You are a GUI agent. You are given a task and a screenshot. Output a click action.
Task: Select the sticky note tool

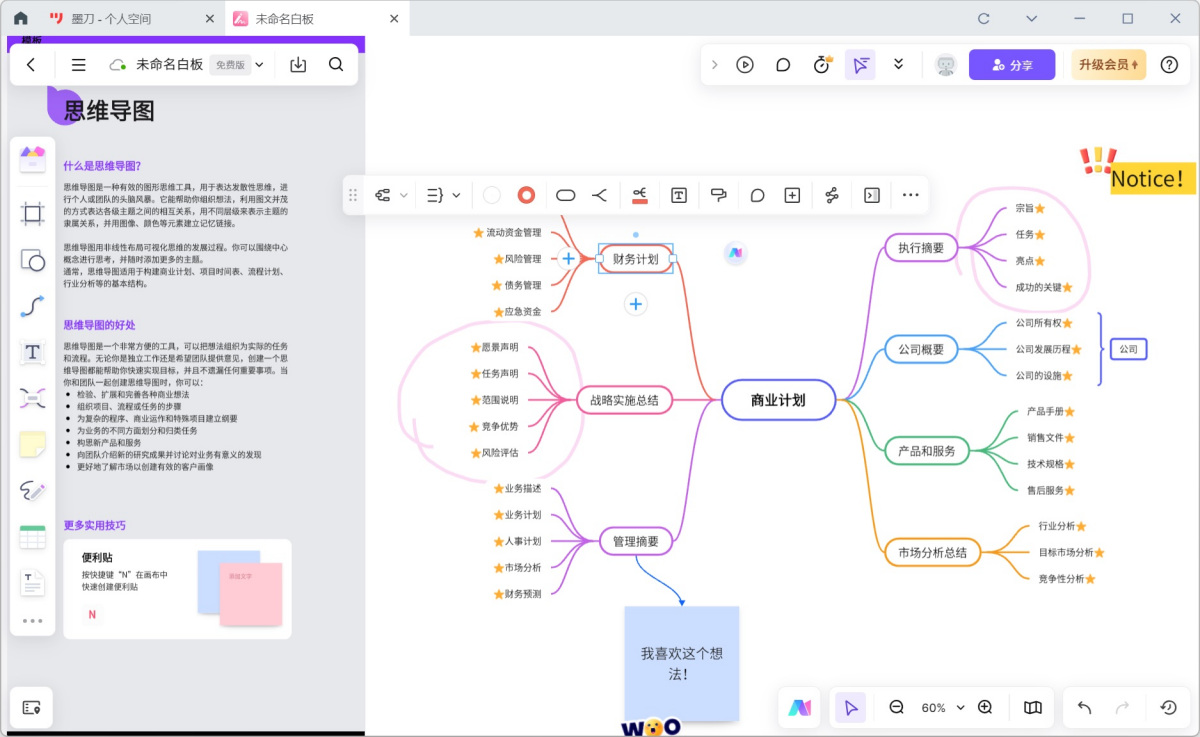tap(33, 444)
